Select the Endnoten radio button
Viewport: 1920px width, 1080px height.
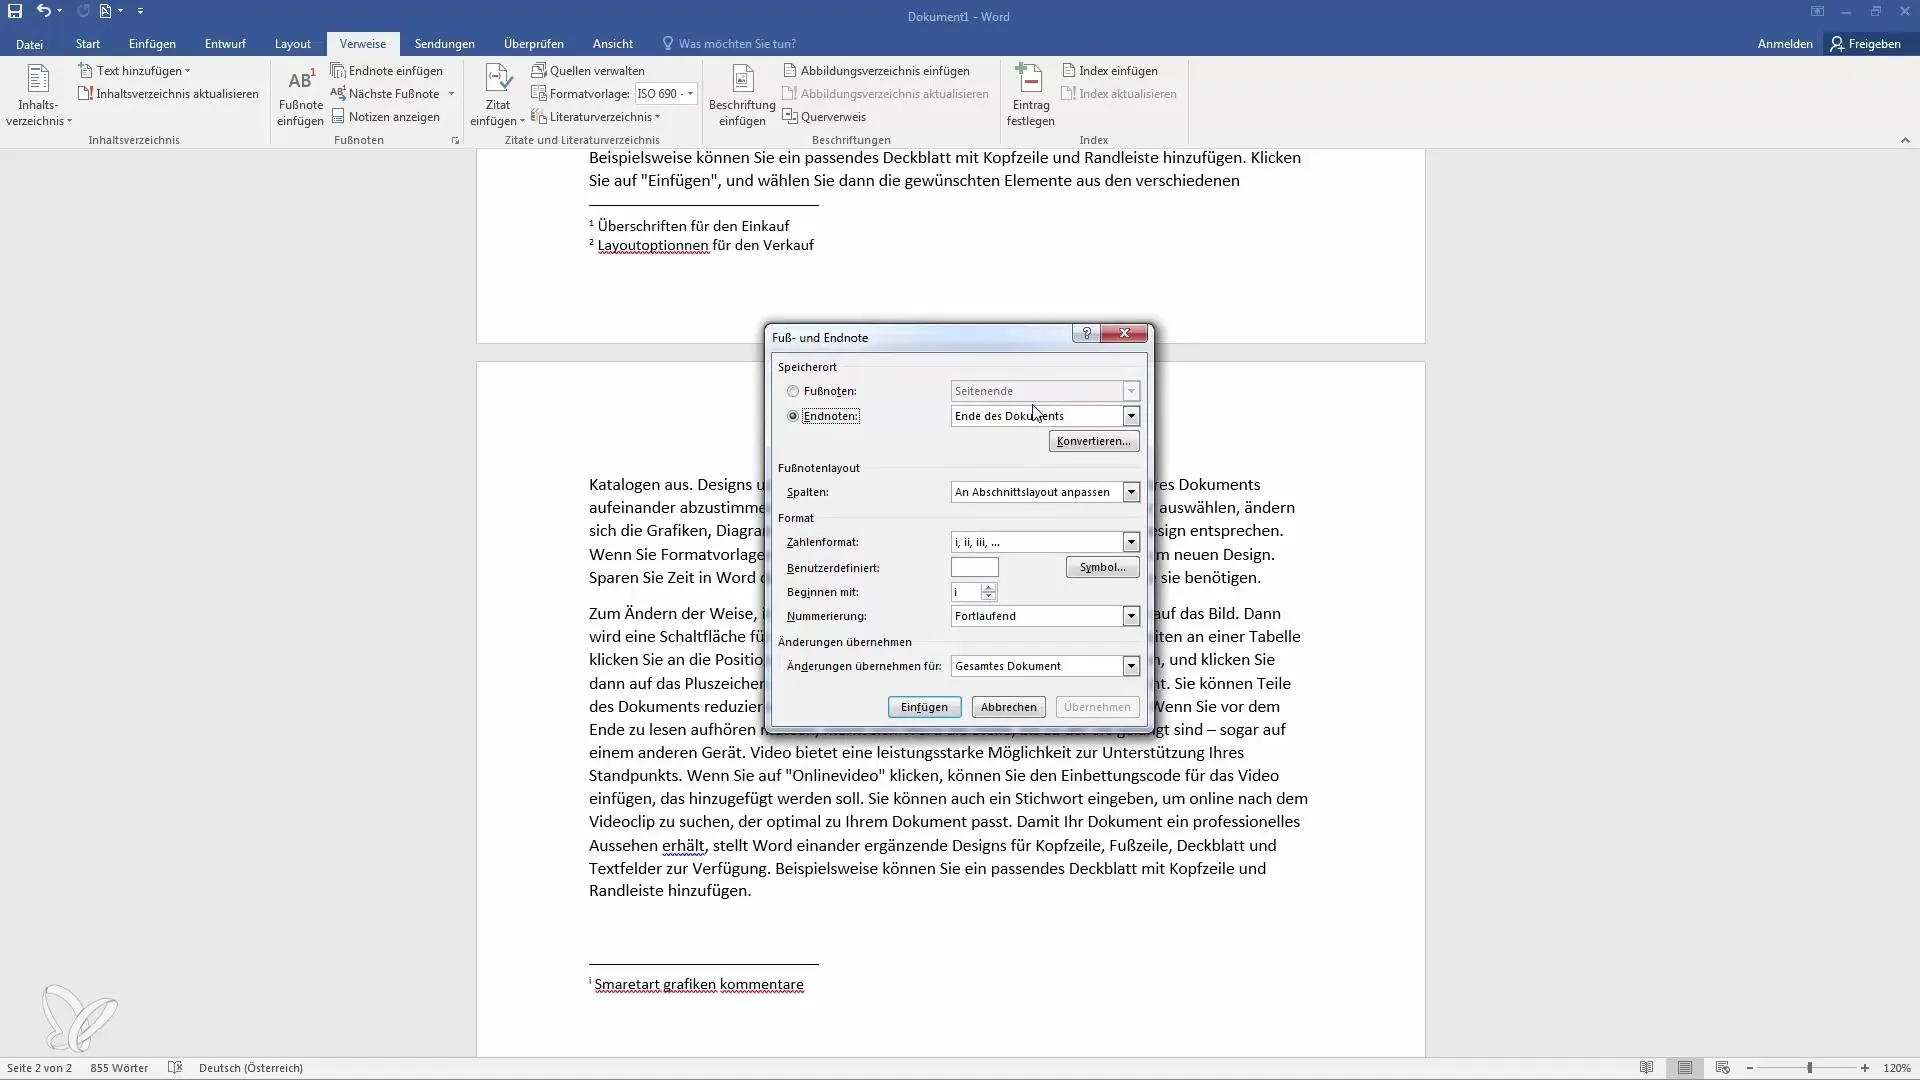coord(793,416)
